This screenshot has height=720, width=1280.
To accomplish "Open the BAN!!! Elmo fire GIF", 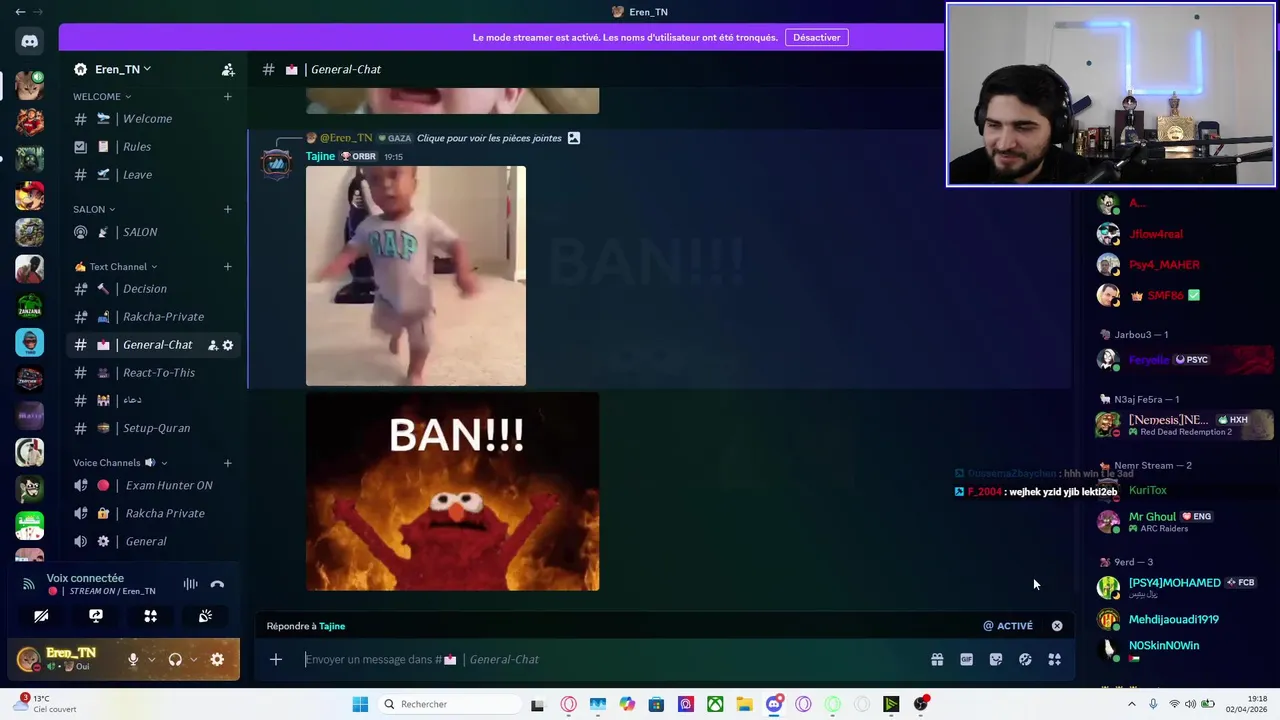I will pos(453,491).
